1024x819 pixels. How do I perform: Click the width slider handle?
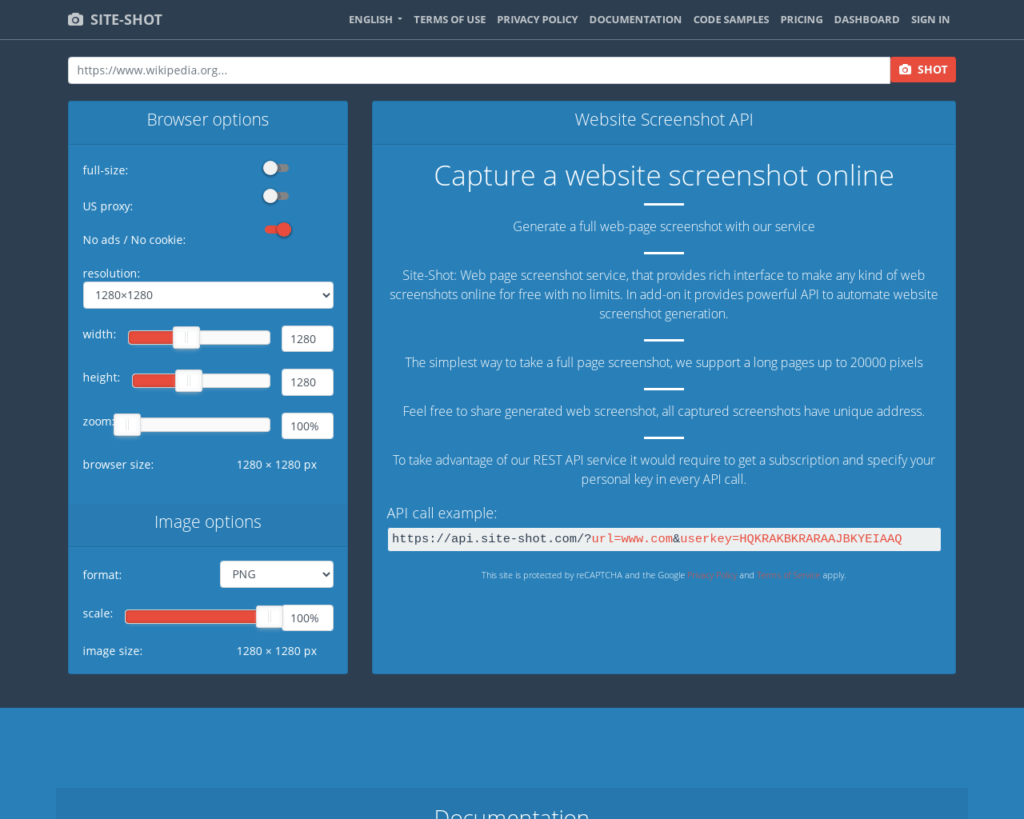tap(186, 338)
